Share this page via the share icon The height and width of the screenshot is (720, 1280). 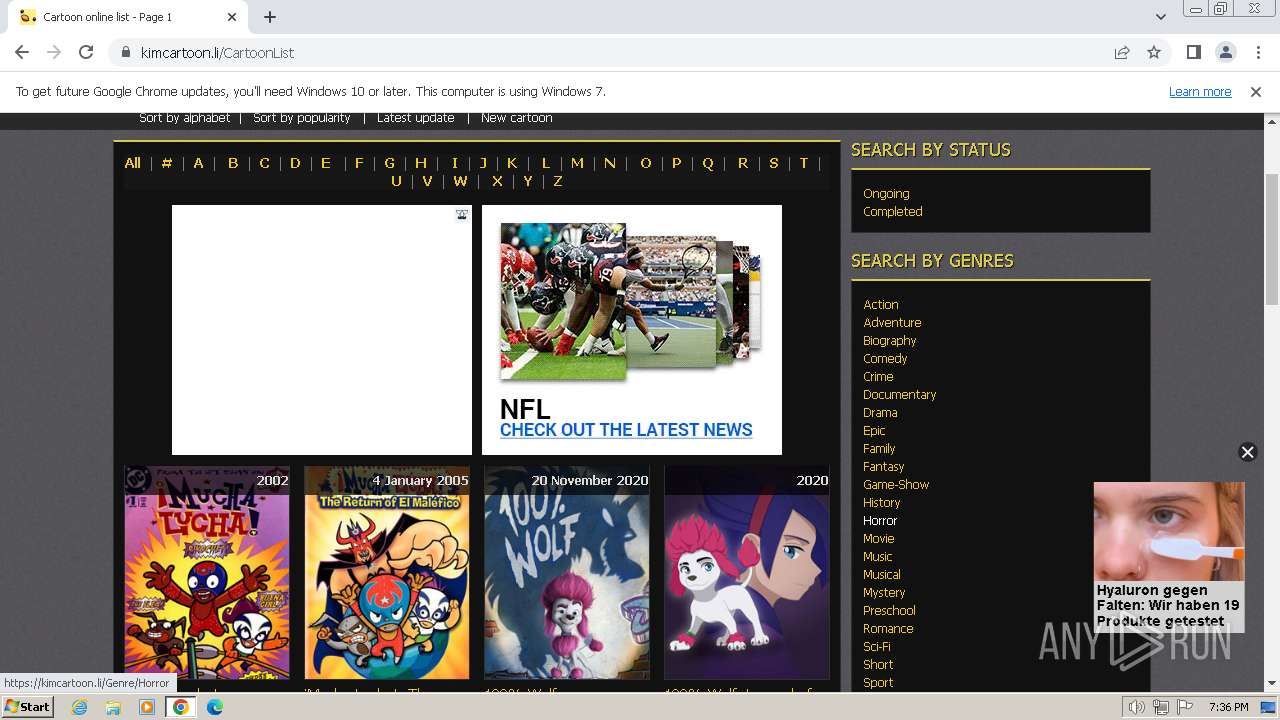point(1122,52)
